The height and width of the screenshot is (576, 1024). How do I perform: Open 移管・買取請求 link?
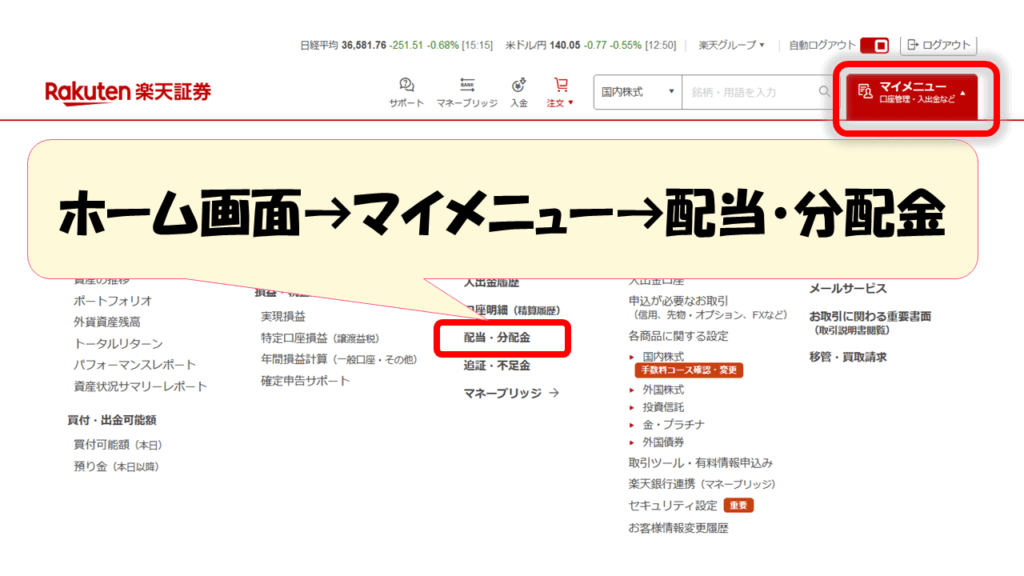point(848,357)
